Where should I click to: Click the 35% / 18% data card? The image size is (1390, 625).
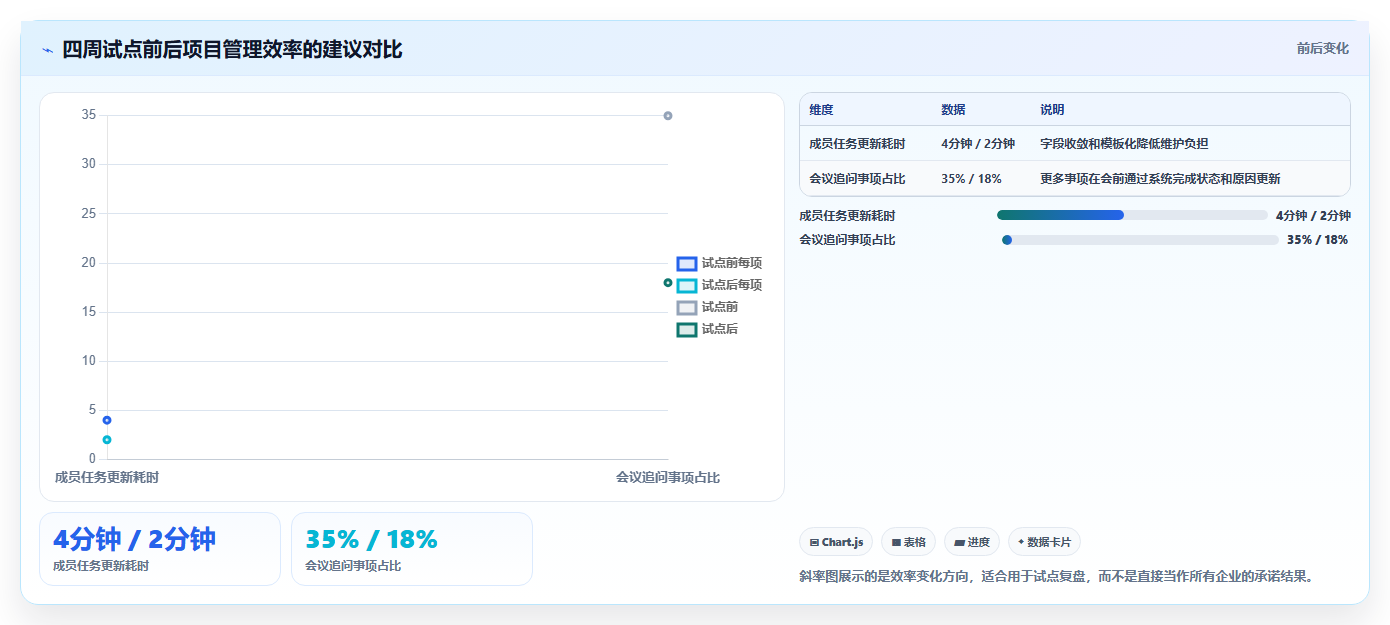tap(412, 549)
